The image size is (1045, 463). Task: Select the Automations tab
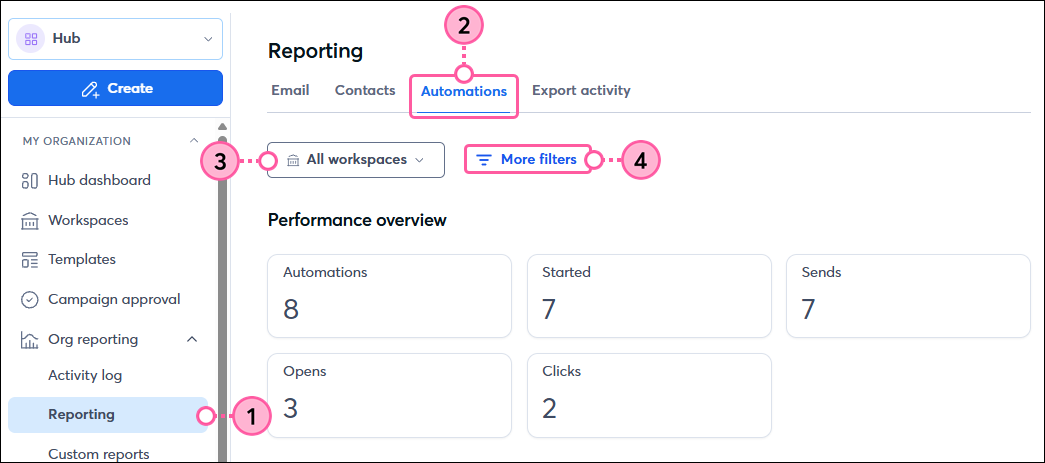click(x=464, y=91)
